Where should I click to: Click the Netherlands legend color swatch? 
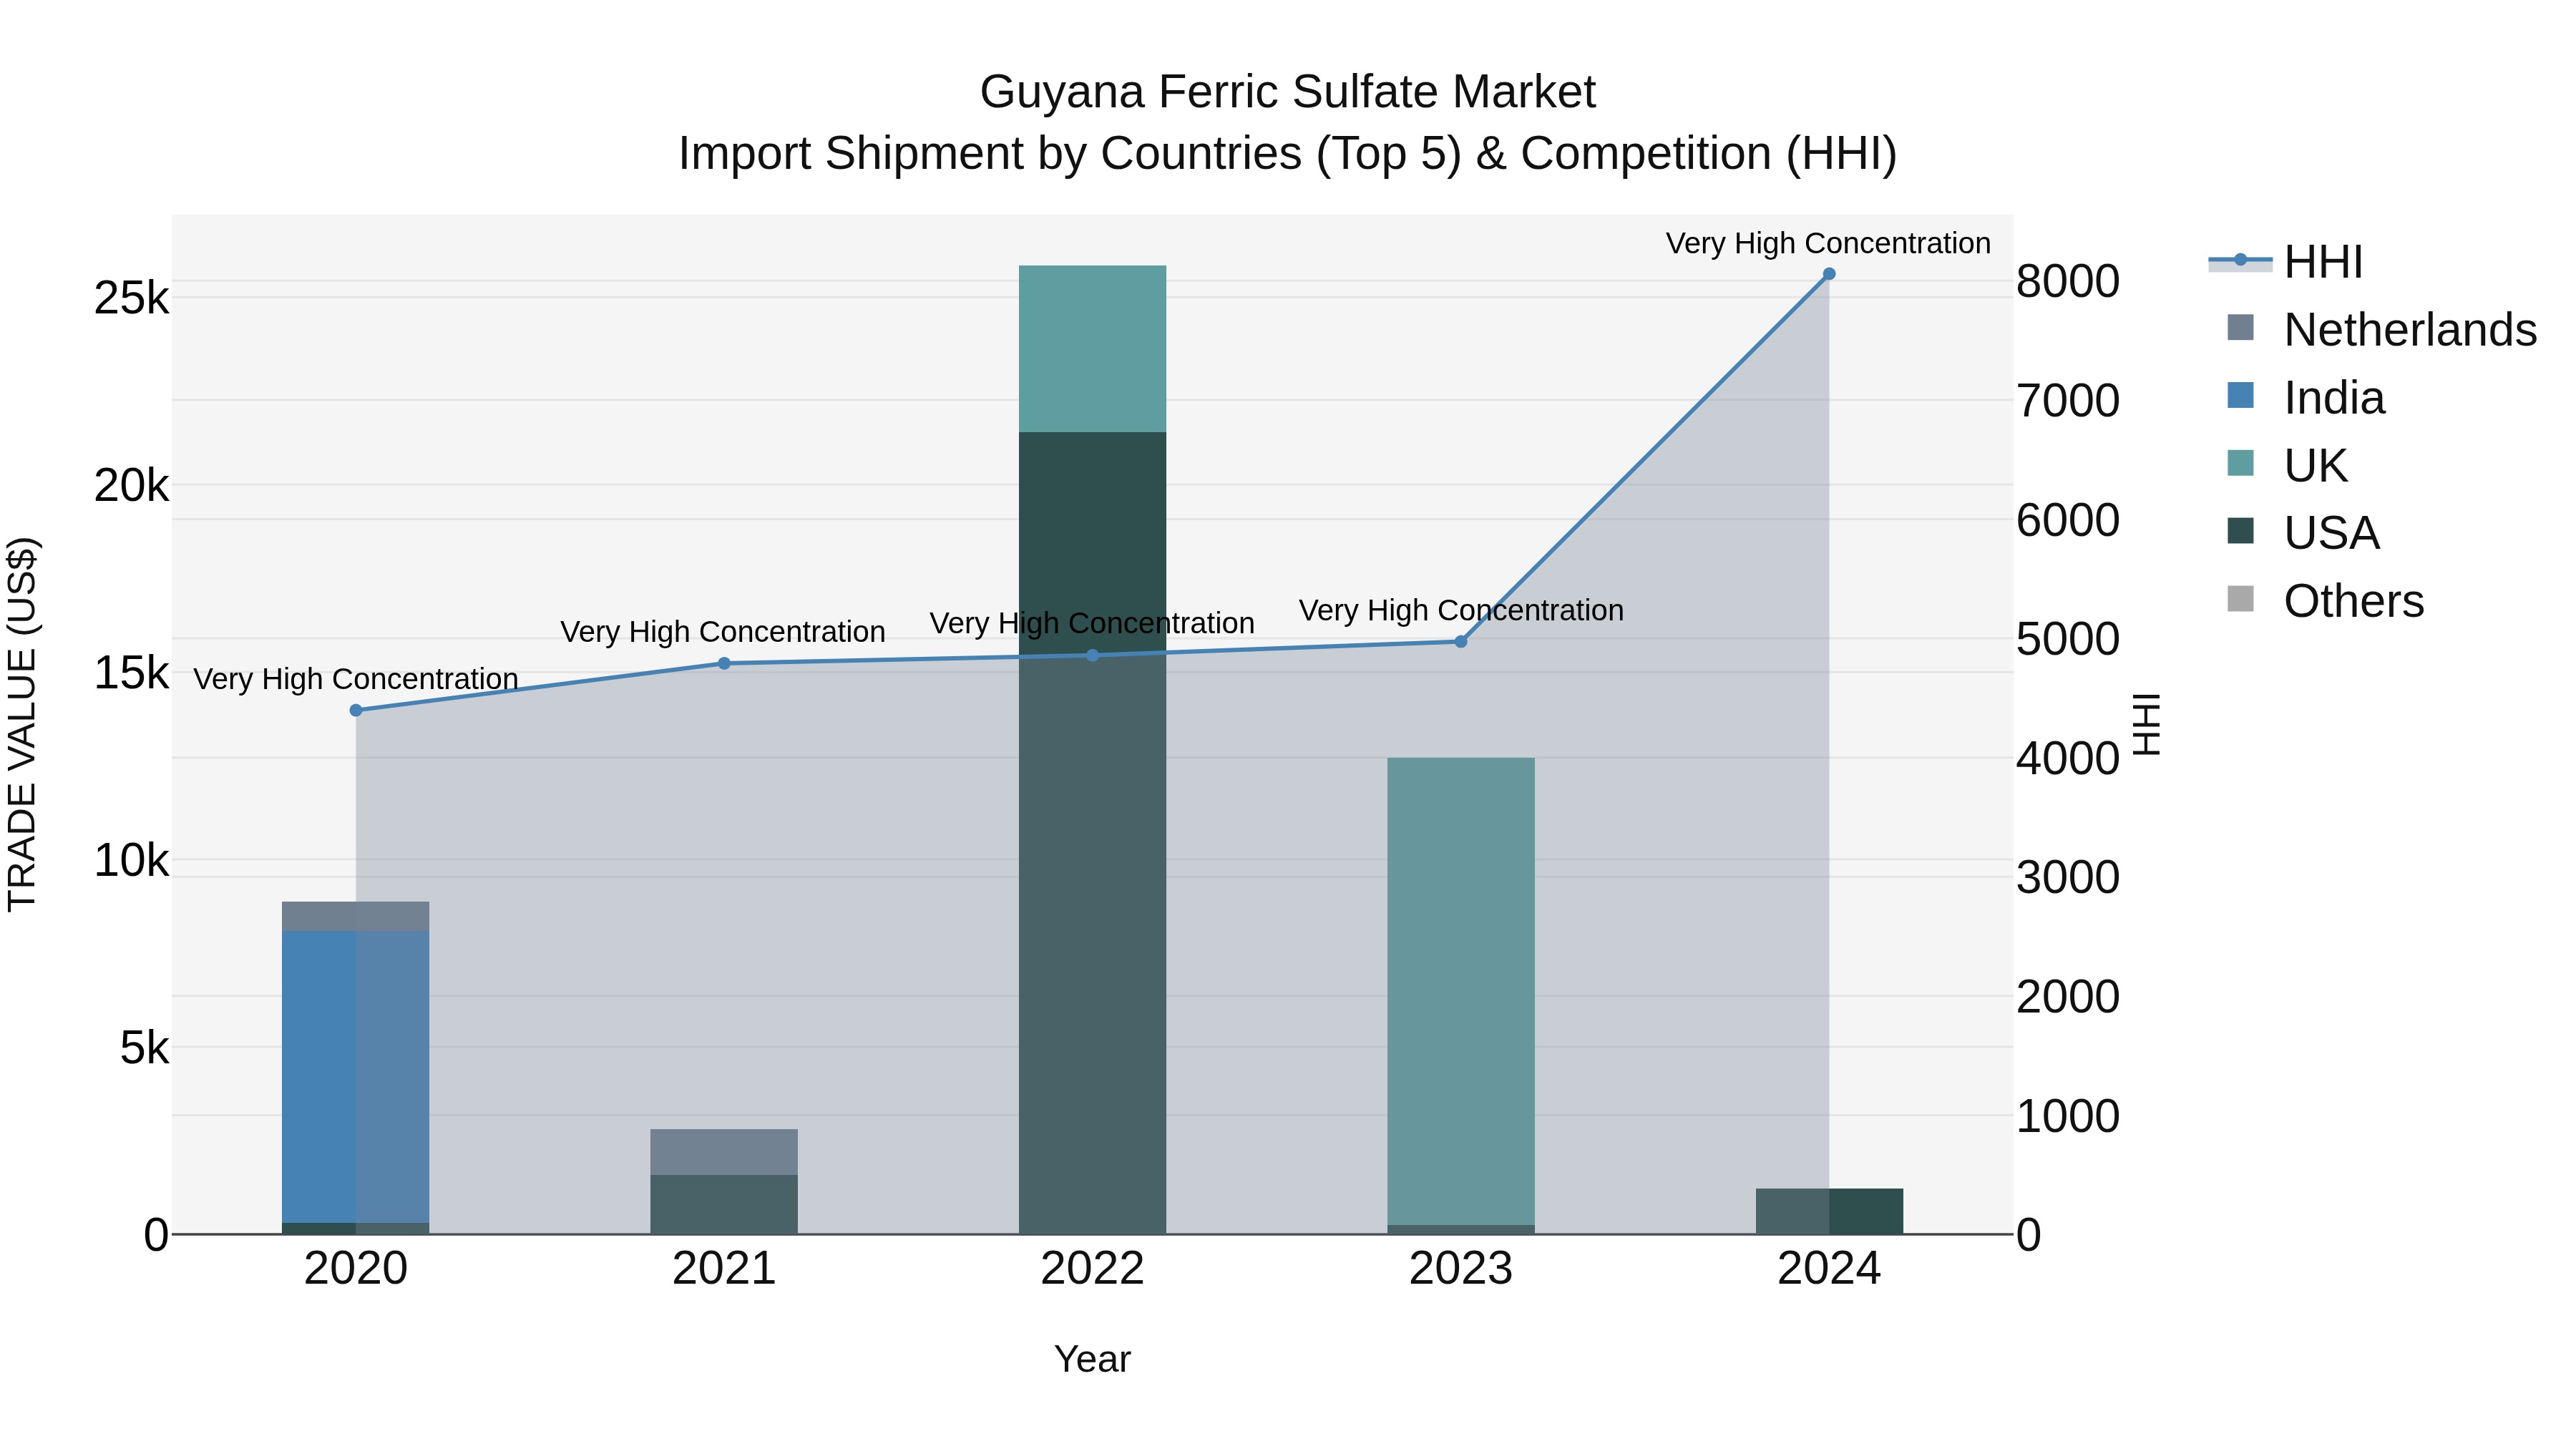[x=2241, y=327]
